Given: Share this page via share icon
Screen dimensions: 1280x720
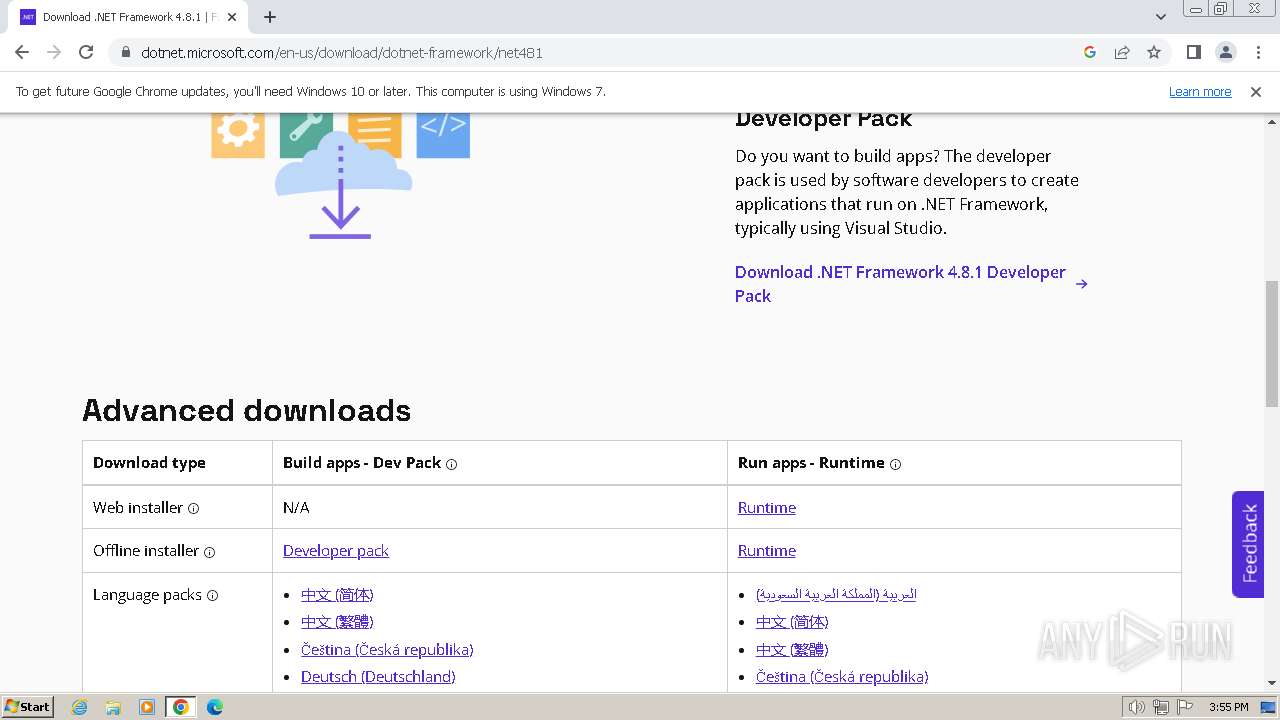Looking at the screenshot, I should click(1122, 52).
